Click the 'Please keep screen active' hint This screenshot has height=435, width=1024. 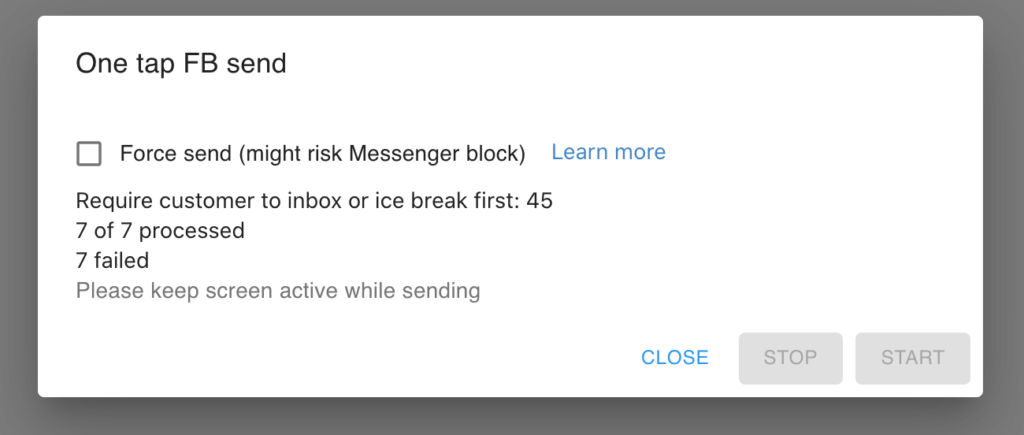click(x=278, y=291)
